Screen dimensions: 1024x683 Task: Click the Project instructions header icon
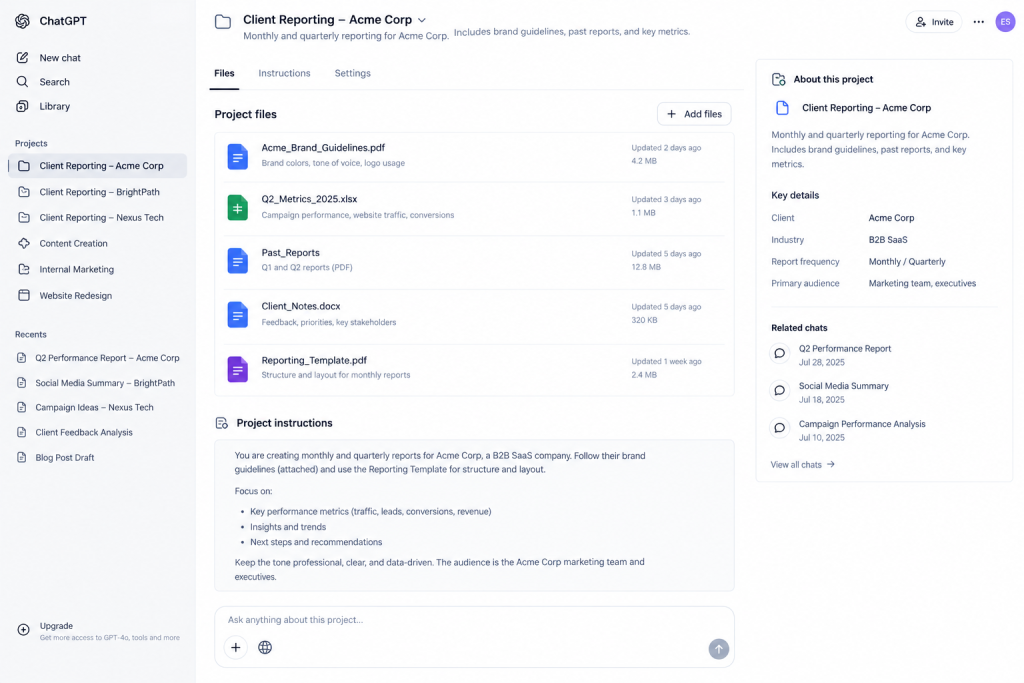point(221,423)
